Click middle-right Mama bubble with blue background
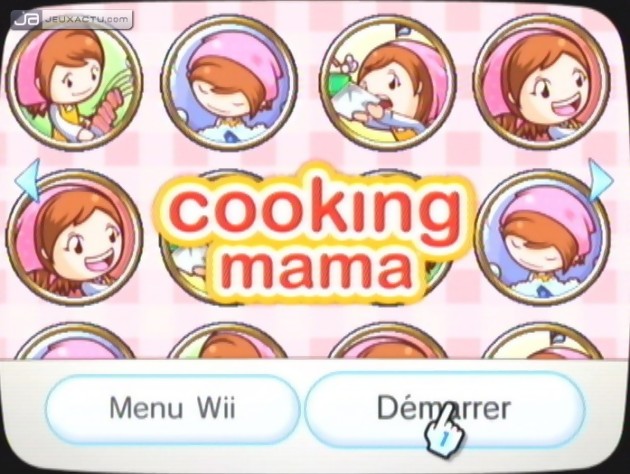 (x=542, y=238)
